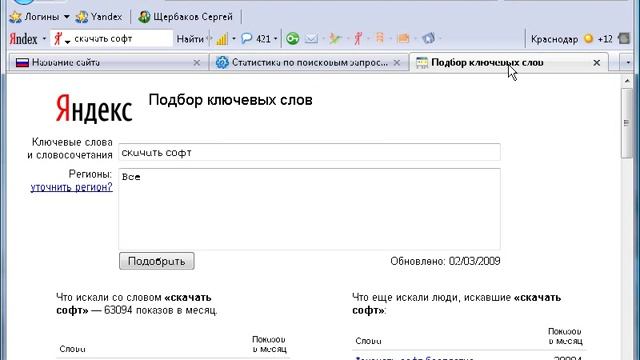Expand the Яndex toolbar logo dropdown arrow
This screenshot has height=360, width=640.
pyautogui.click(x=44, y=39)
